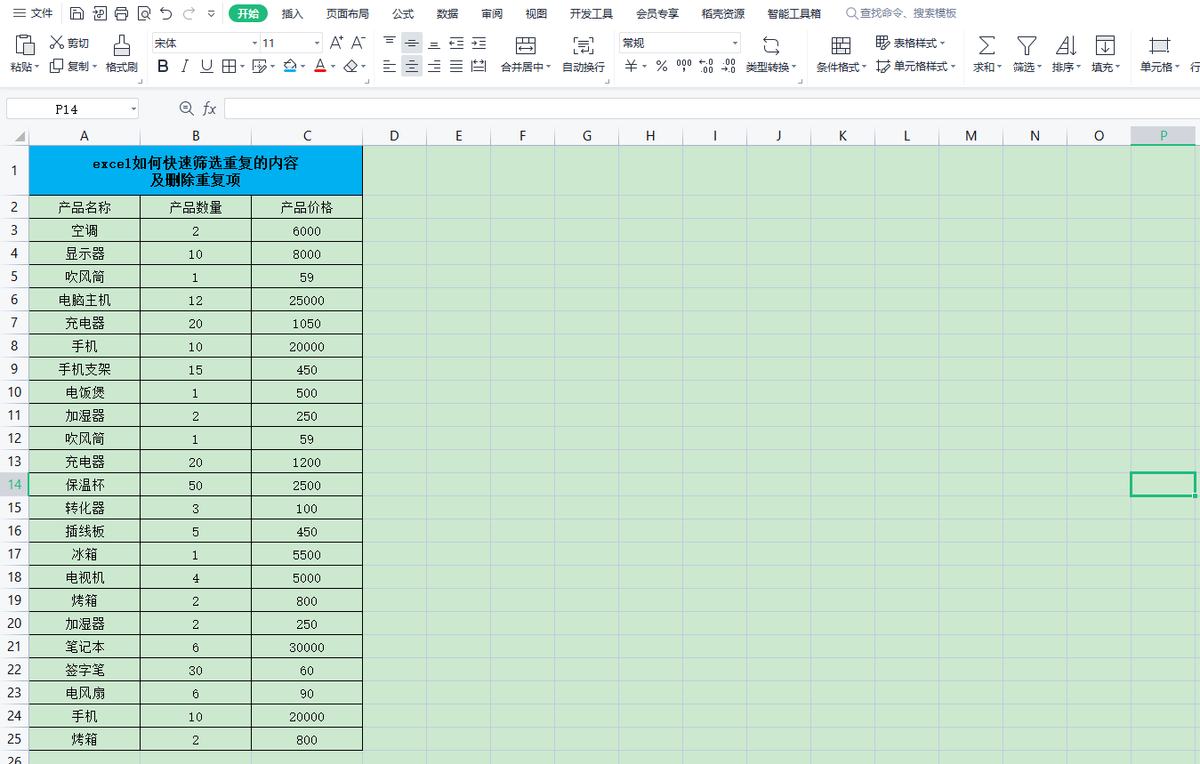
Task: Decrease indent in alignment group
Action: tap(457, 43)
